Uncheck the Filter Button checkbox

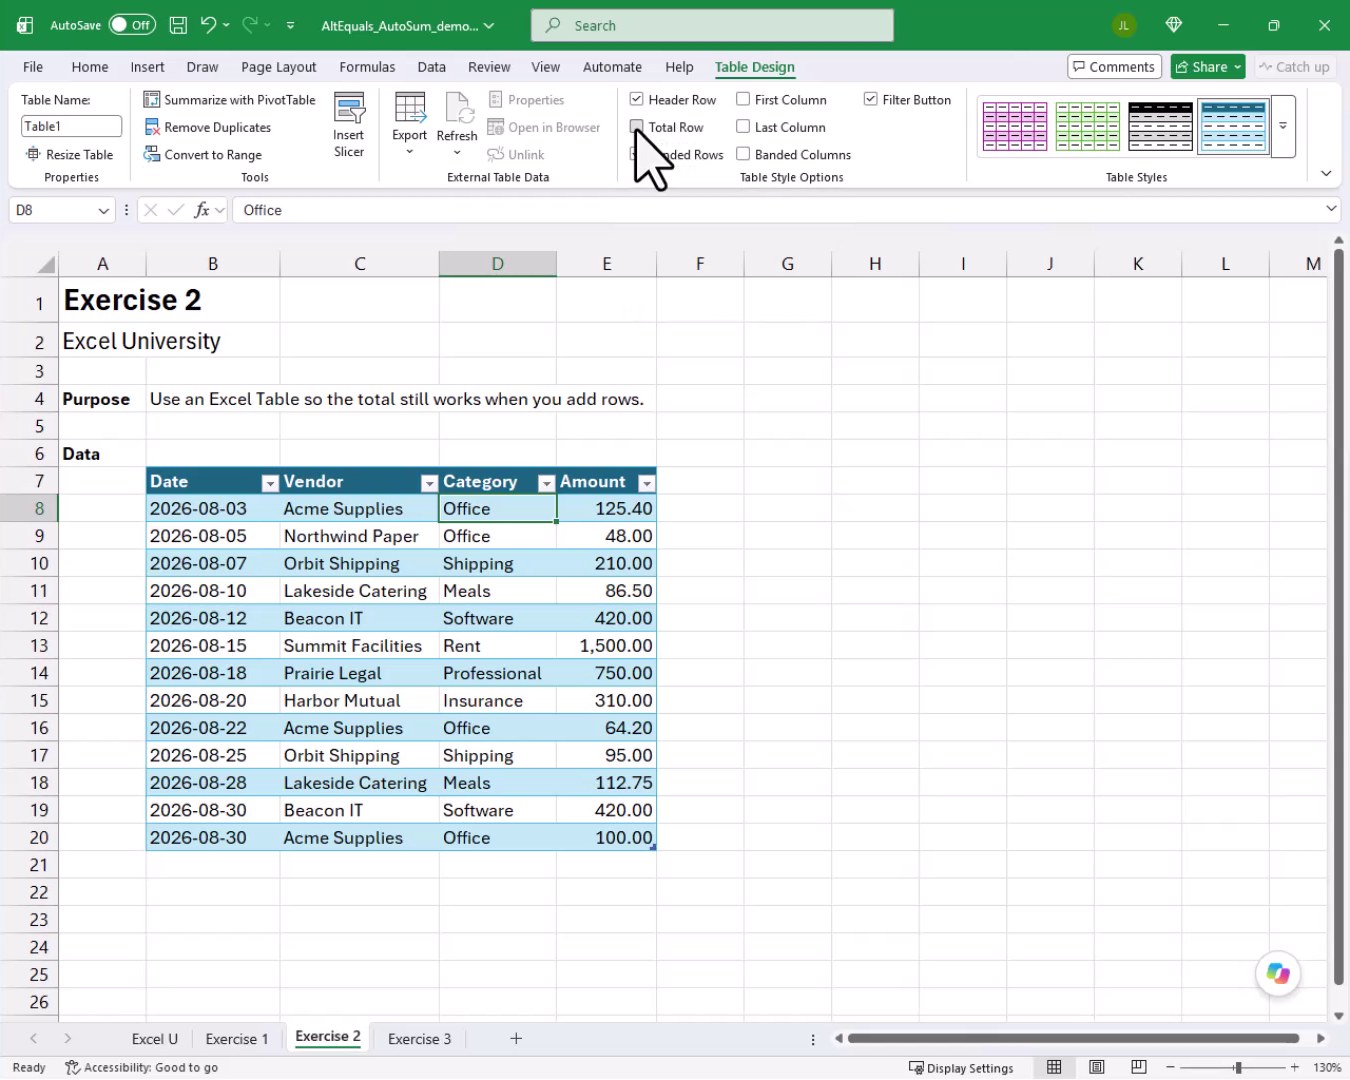(x=871, y=99)
